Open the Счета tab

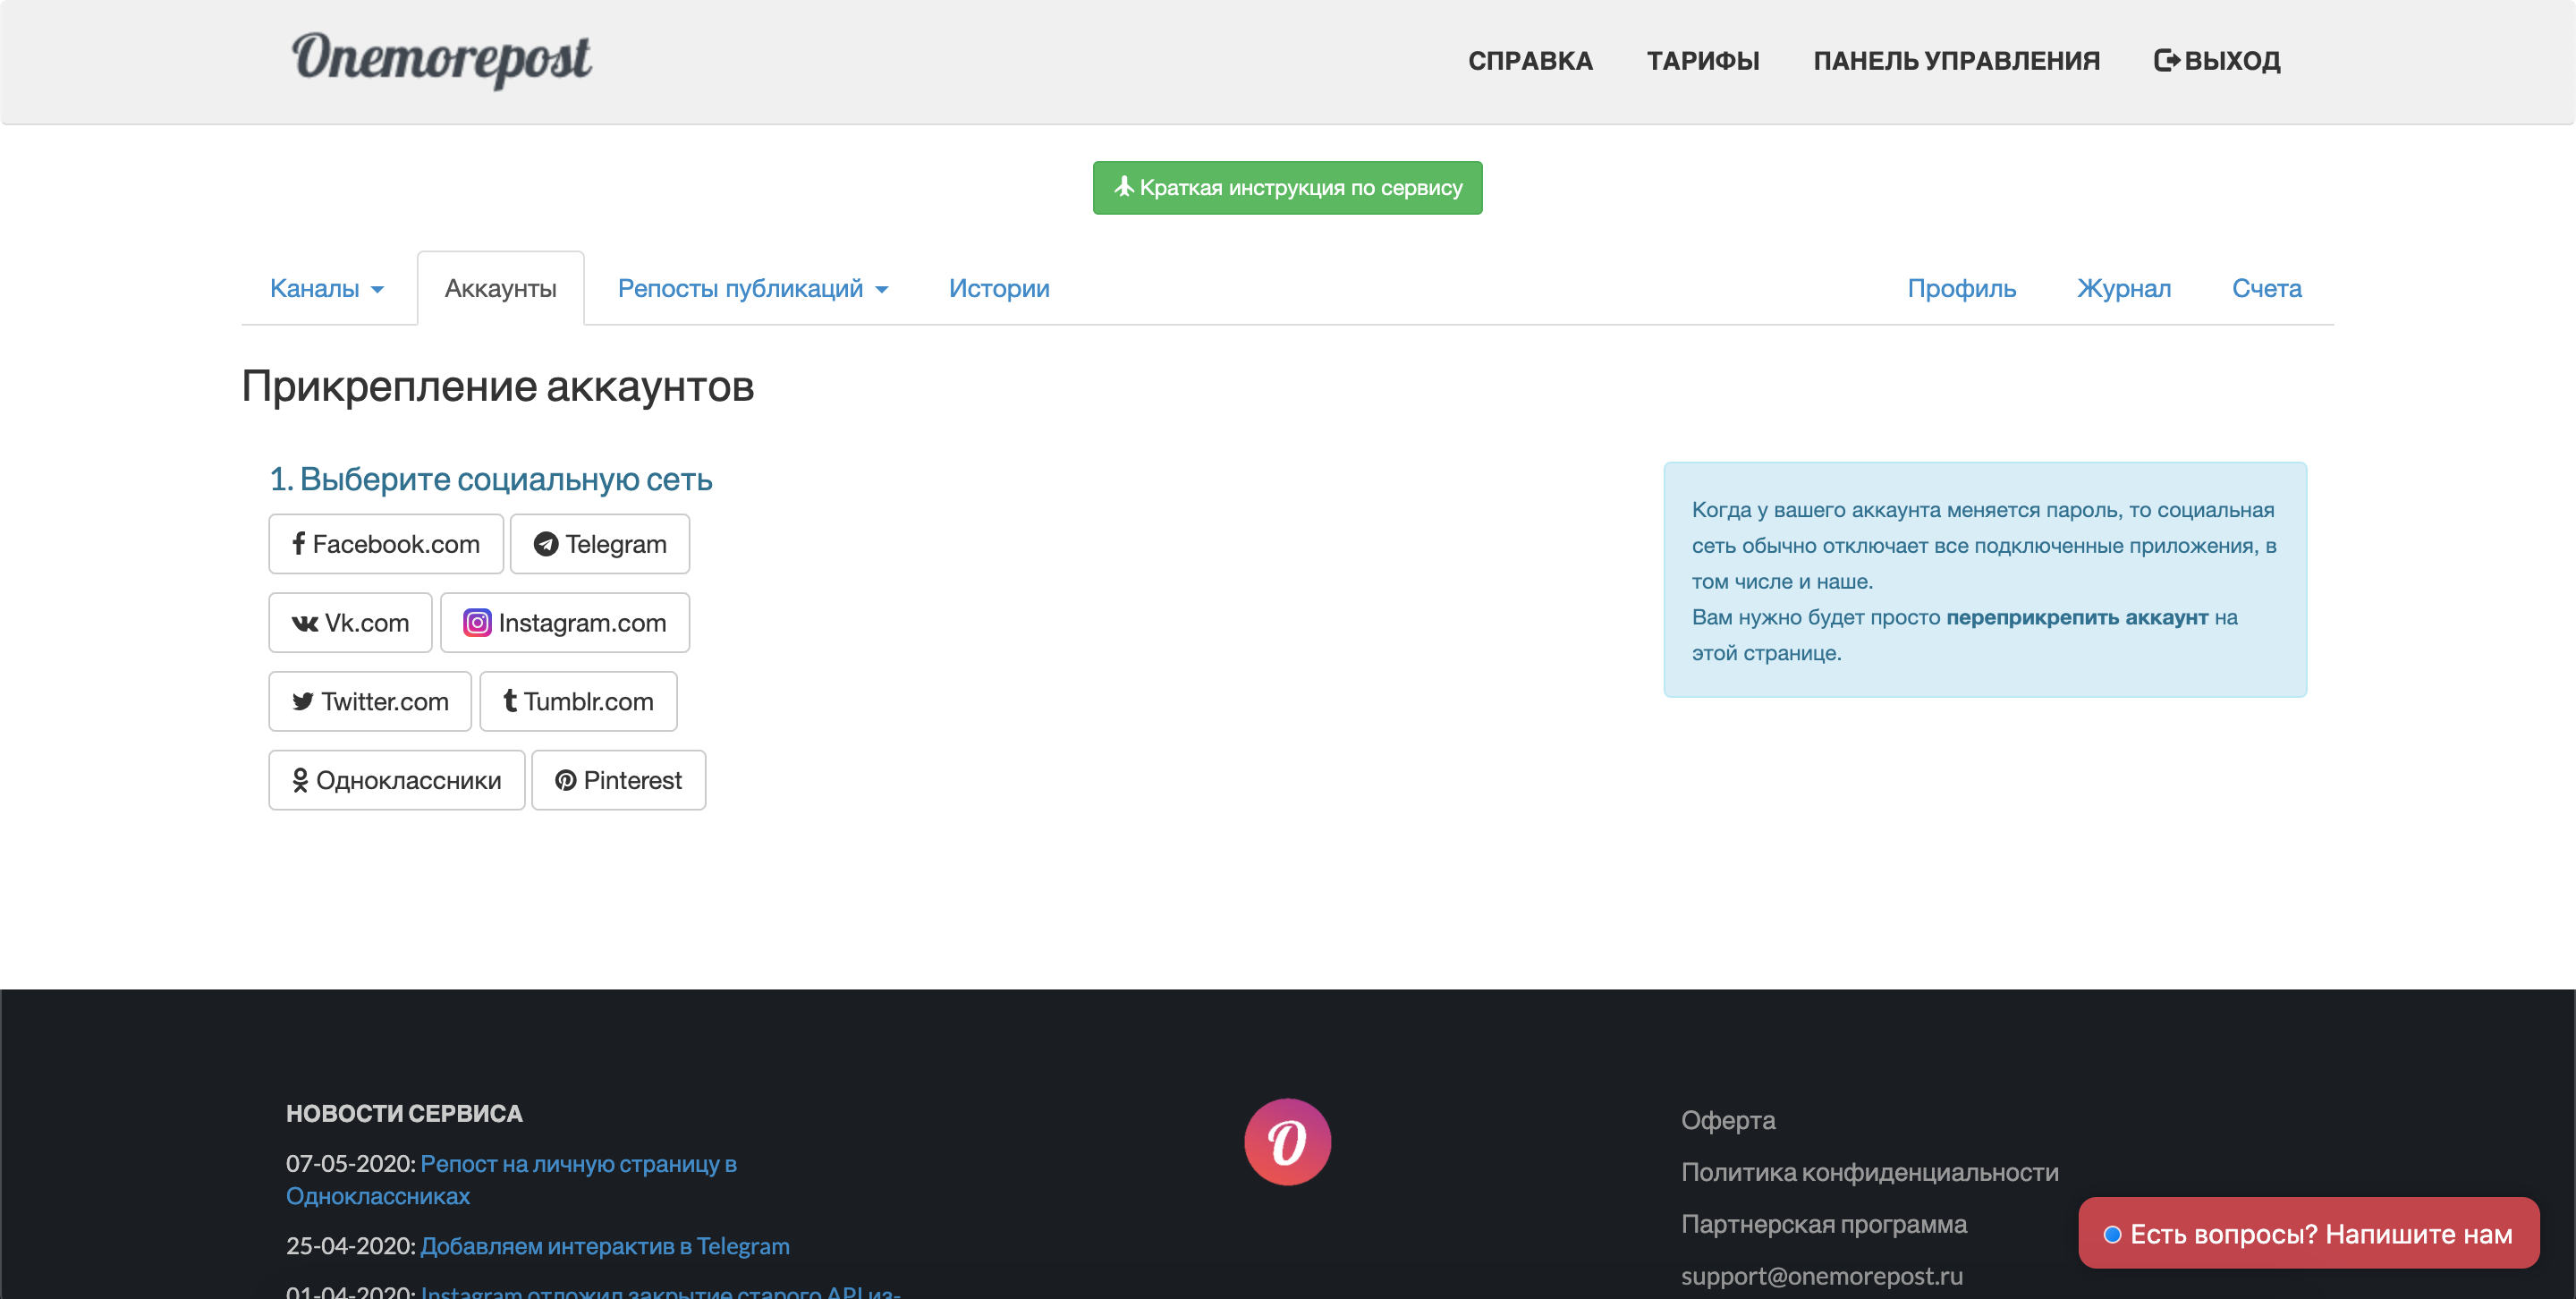2266,288
